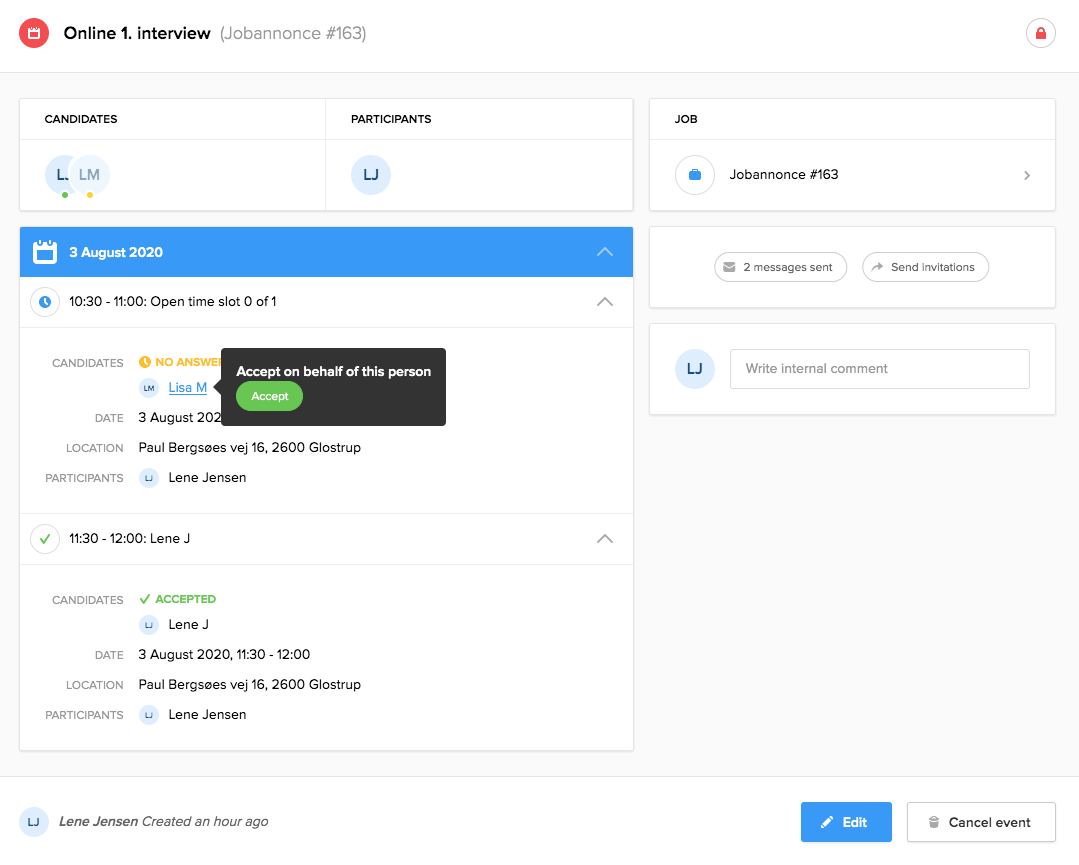Click the red calendar event icon
This screenshot has height=865, width=1079.
(34, 33)
